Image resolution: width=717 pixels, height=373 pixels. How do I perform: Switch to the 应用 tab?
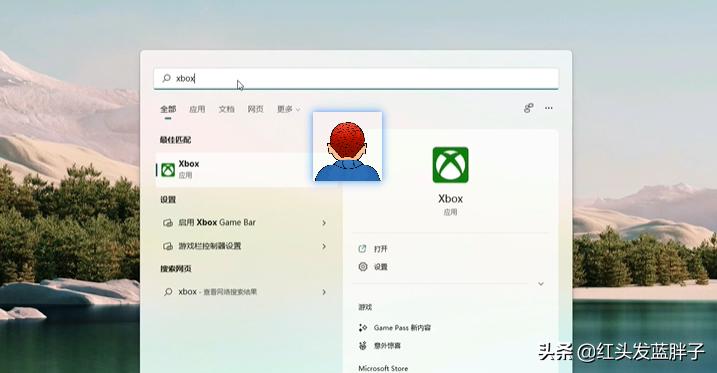click(x=197, y=109)
